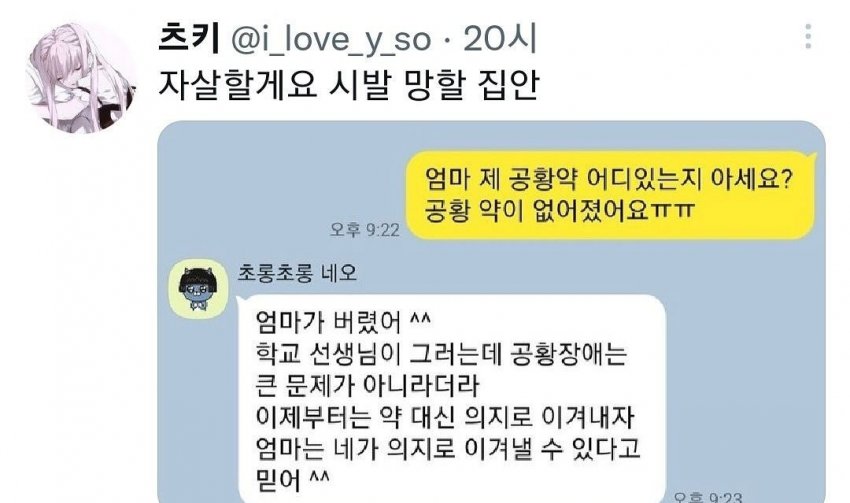Tap the yellow outgoing message bubble
Image resolution: width=850 pixels, height=503 pixels.
point(610,195)
